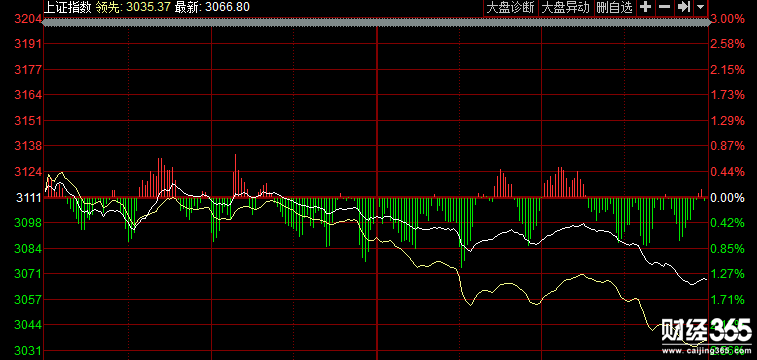This screenshot has width=757, height=360.
Task: Click the 0.00% baseline percentage label
Action: point(729,197)
